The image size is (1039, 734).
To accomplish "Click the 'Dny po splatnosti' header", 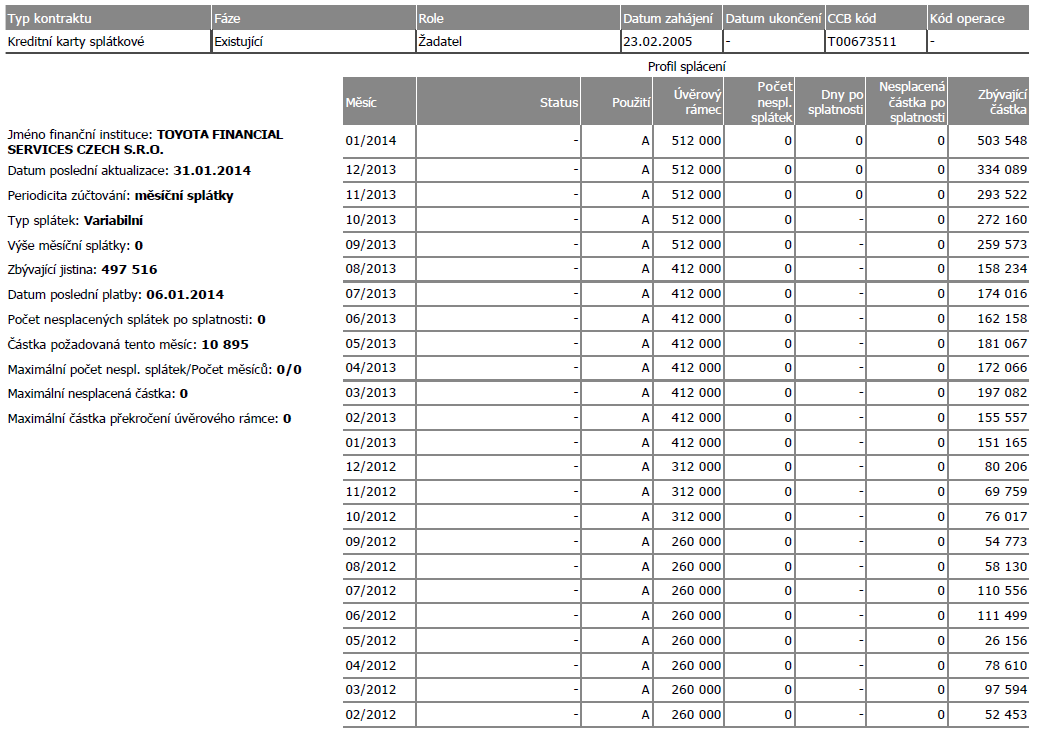I will pyautogui.click(x=830, y=101).
